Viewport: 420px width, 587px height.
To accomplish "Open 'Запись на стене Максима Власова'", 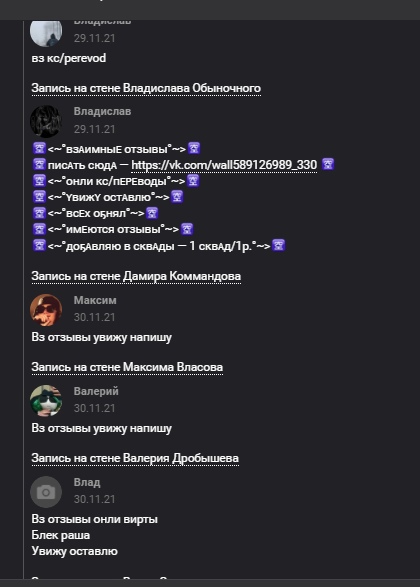I will pyautogui.click(x=127, y=367).
